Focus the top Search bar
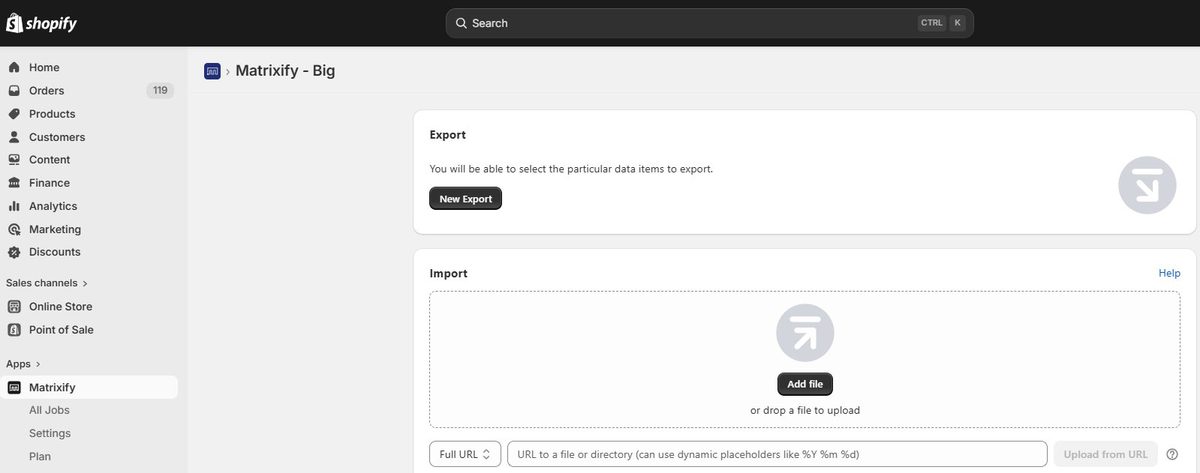 click(x=709, y=23)
